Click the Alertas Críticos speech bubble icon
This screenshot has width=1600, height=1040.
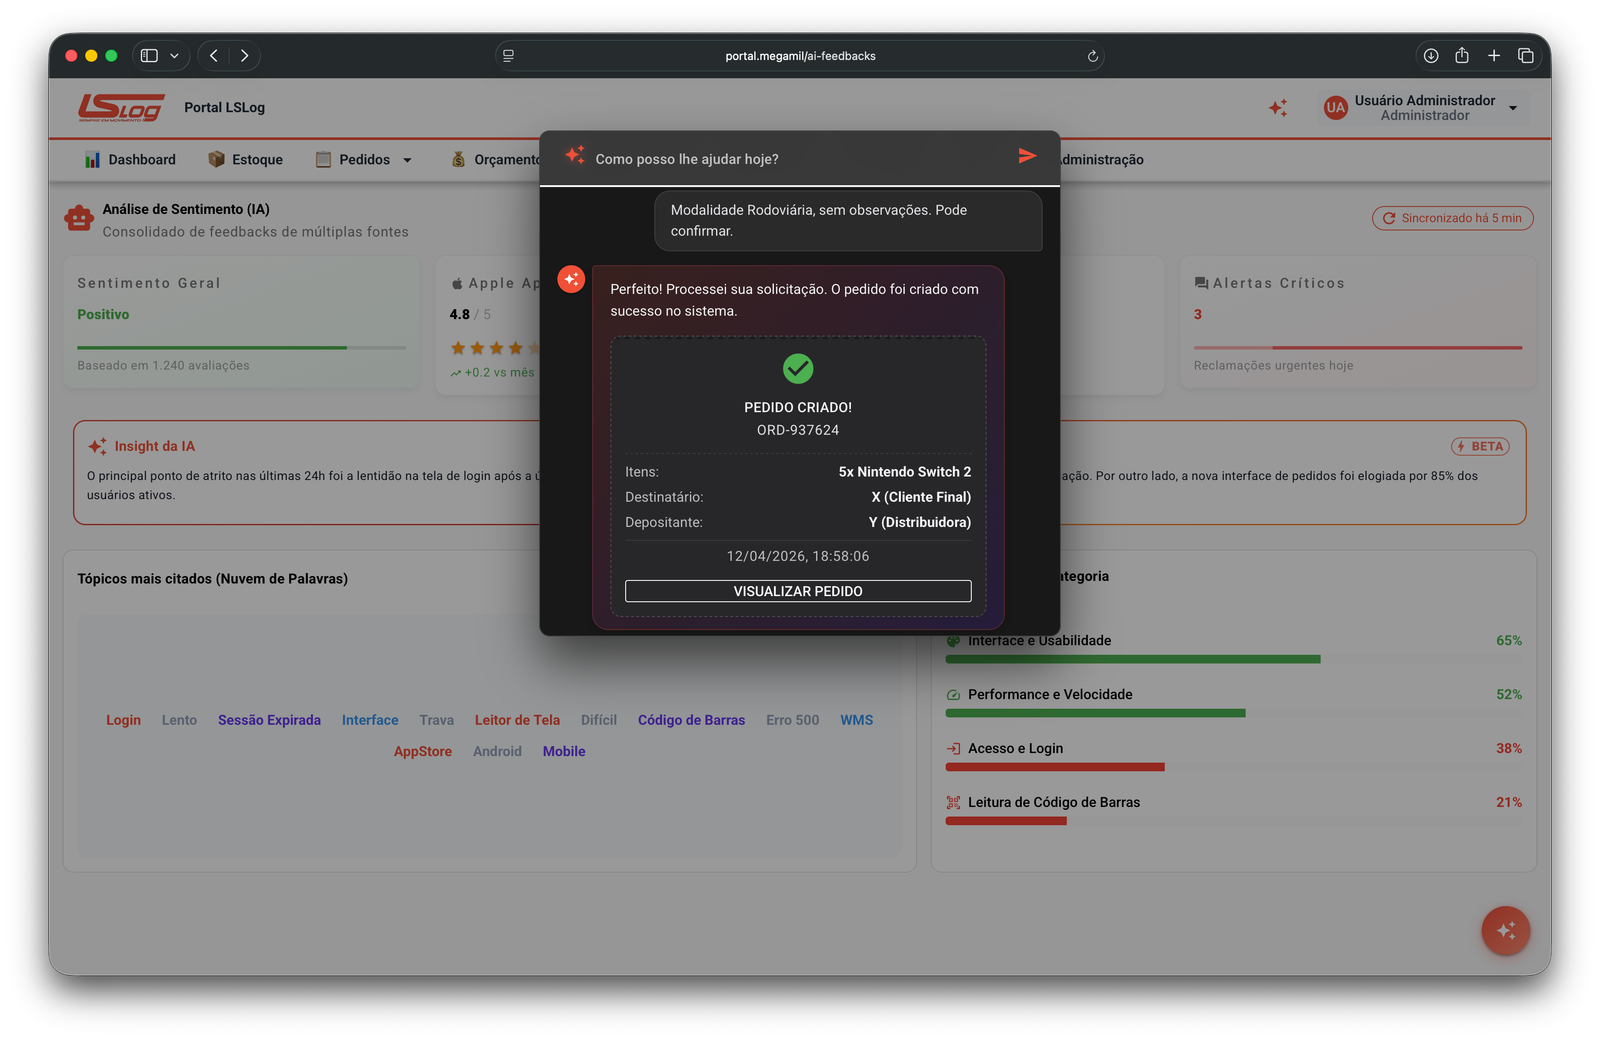tap(1203, 283)
